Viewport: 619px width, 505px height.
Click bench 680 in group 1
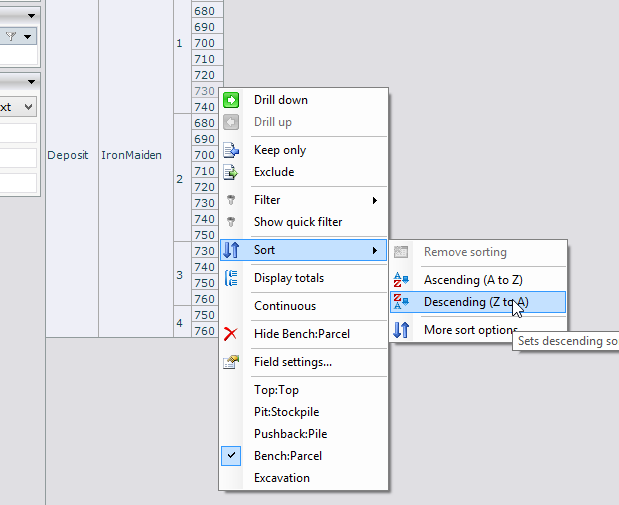[207, 11]
